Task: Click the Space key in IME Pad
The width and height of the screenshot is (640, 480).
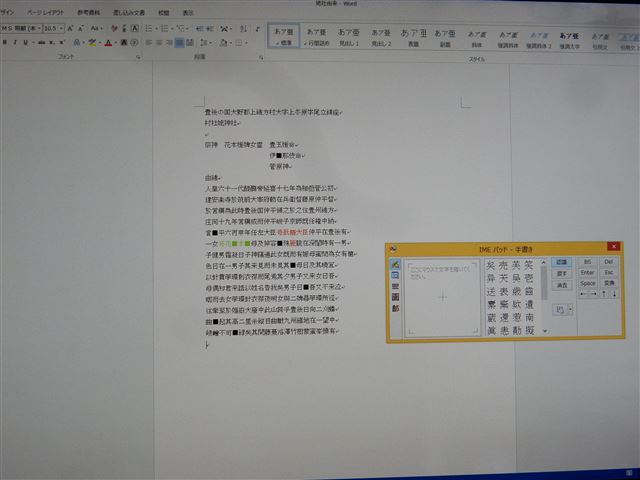Action: (x=587, y=283)
